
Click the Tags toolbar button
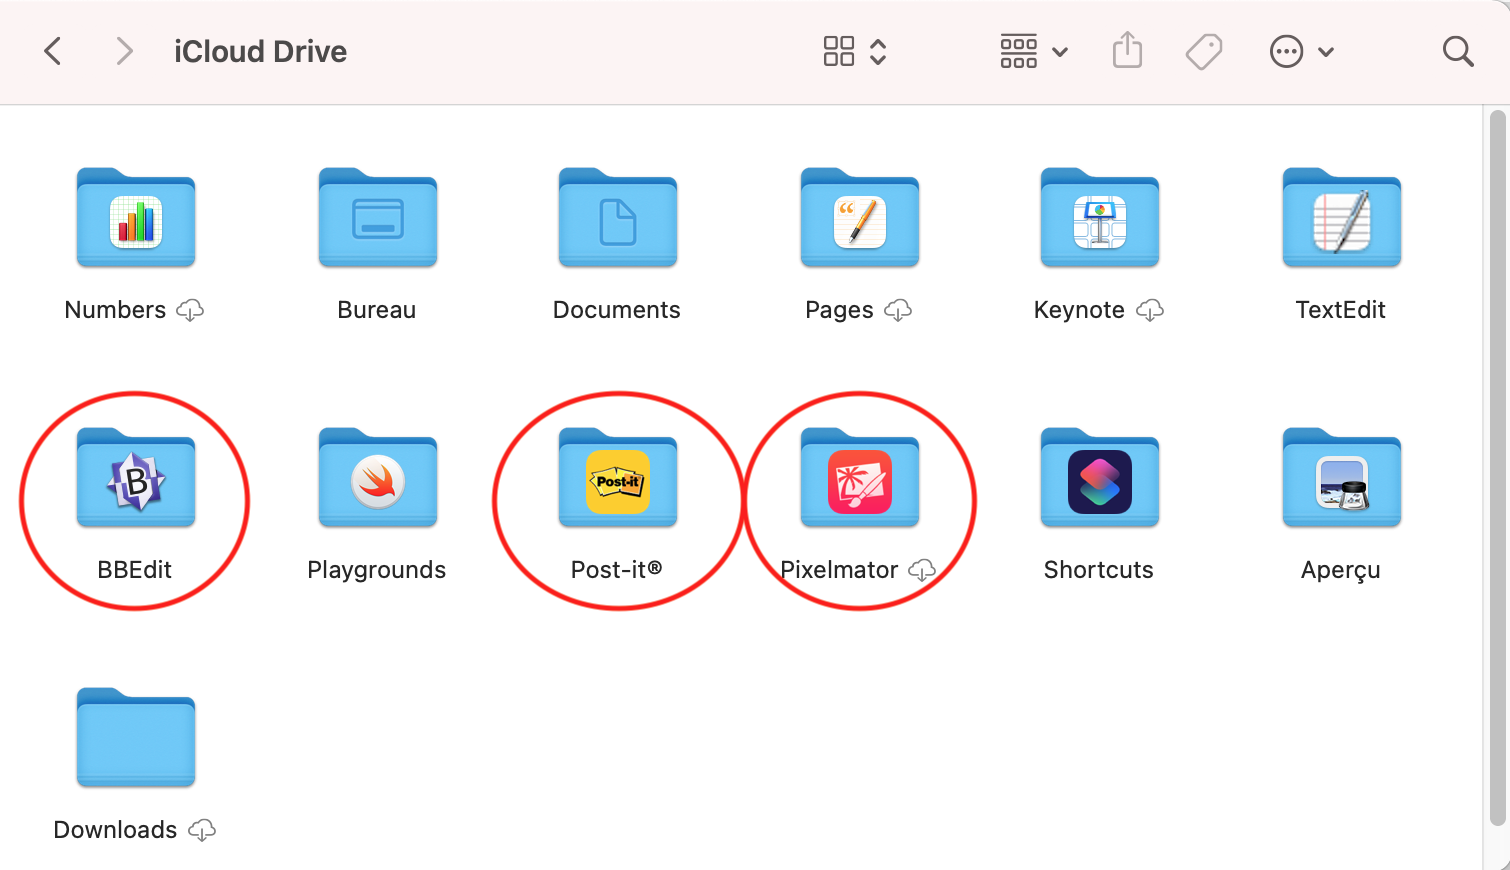click(x=1204, y=51)
